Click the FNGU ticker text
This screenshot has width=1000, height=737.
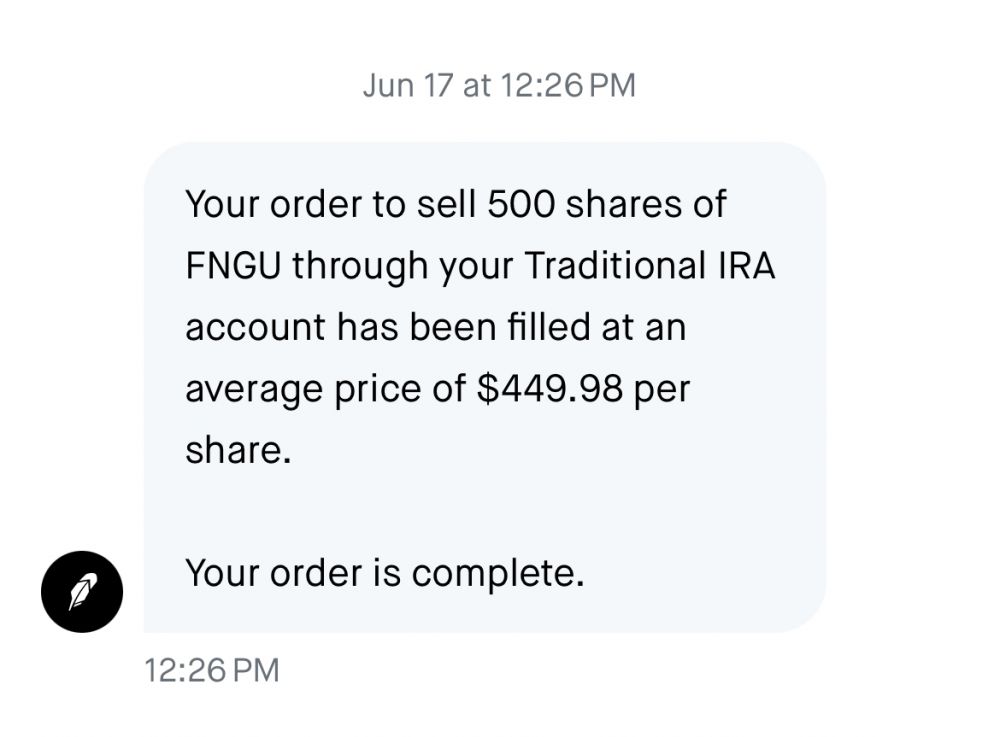pos(233,265)
